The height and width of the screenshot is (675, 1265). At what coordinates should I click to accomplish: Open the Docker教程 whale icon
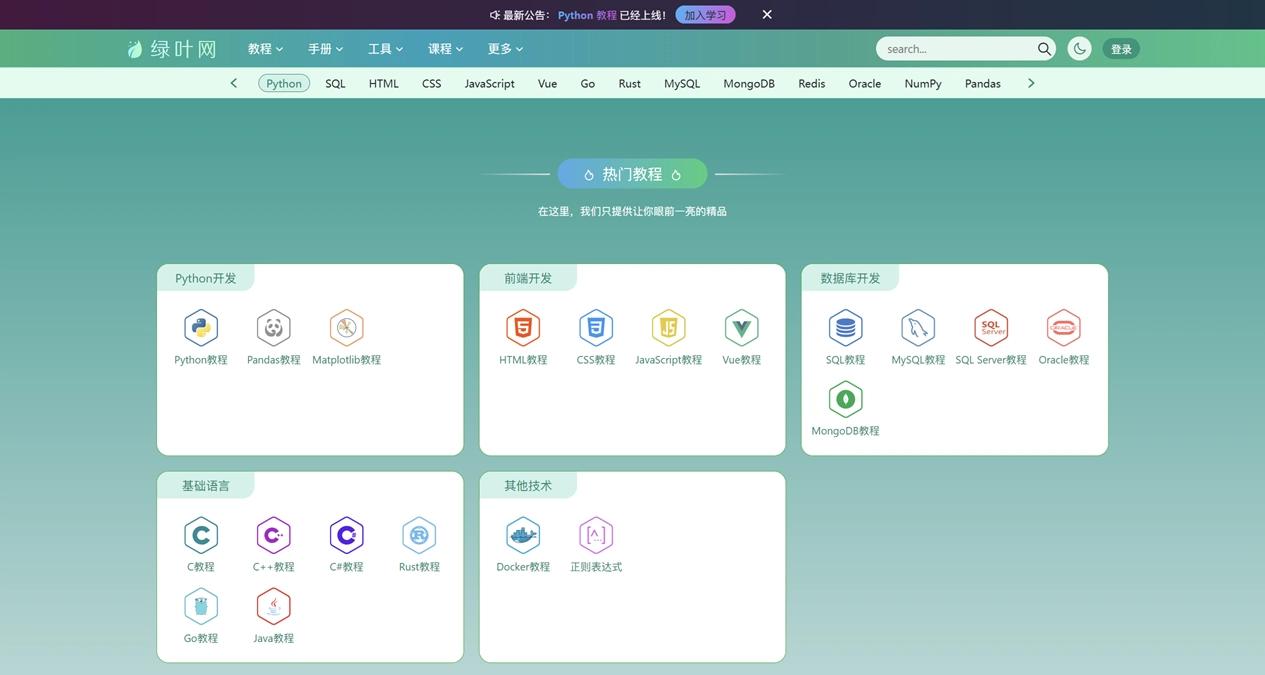tap(523, 536)
